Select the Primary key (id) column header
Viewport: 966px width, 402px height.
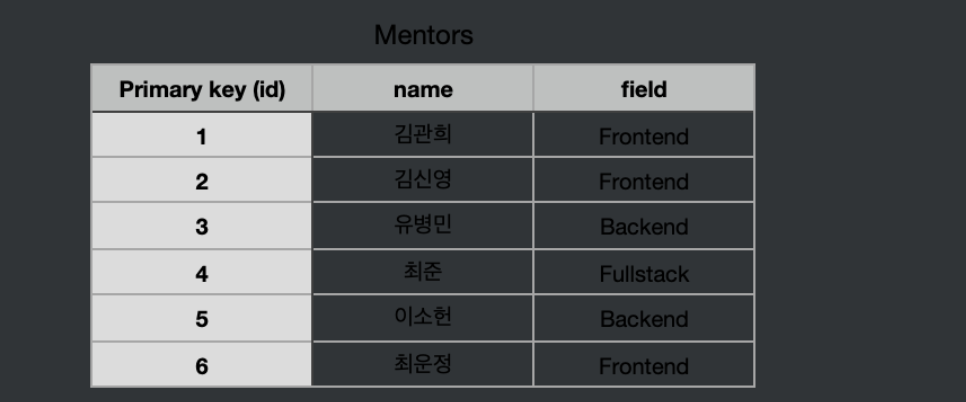coord(202,88)
